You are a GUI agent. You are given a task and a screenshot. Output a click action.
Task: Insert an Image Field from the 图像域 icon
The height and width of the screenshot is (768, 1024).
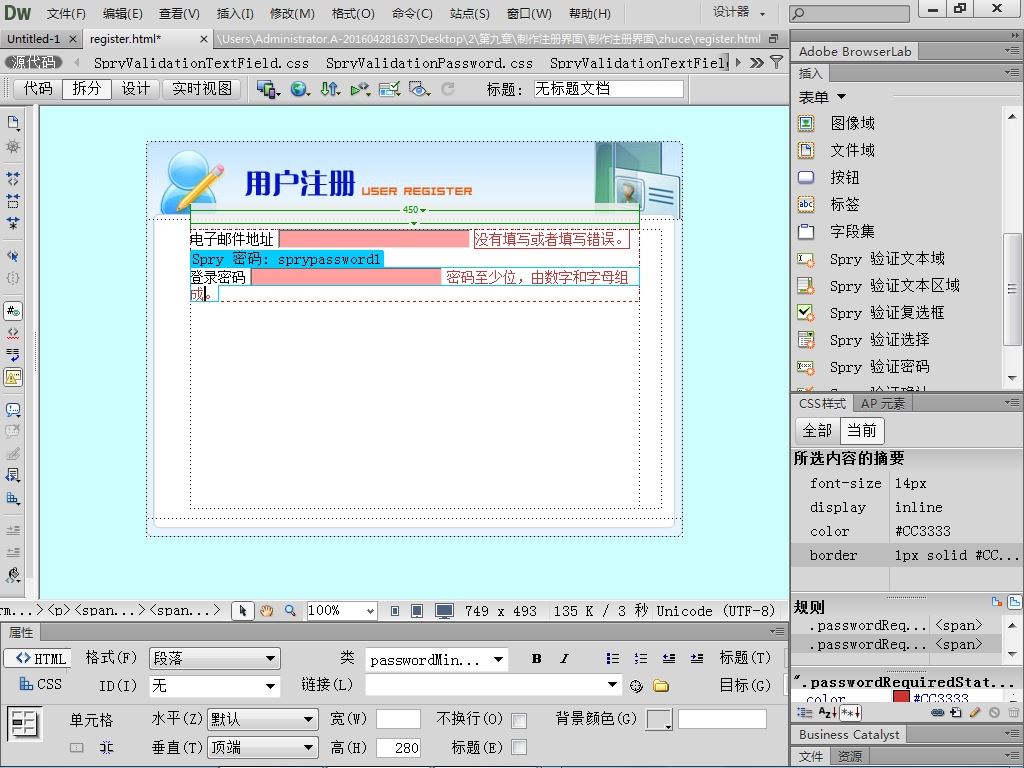pyautogui.click(x=807, y=123)
